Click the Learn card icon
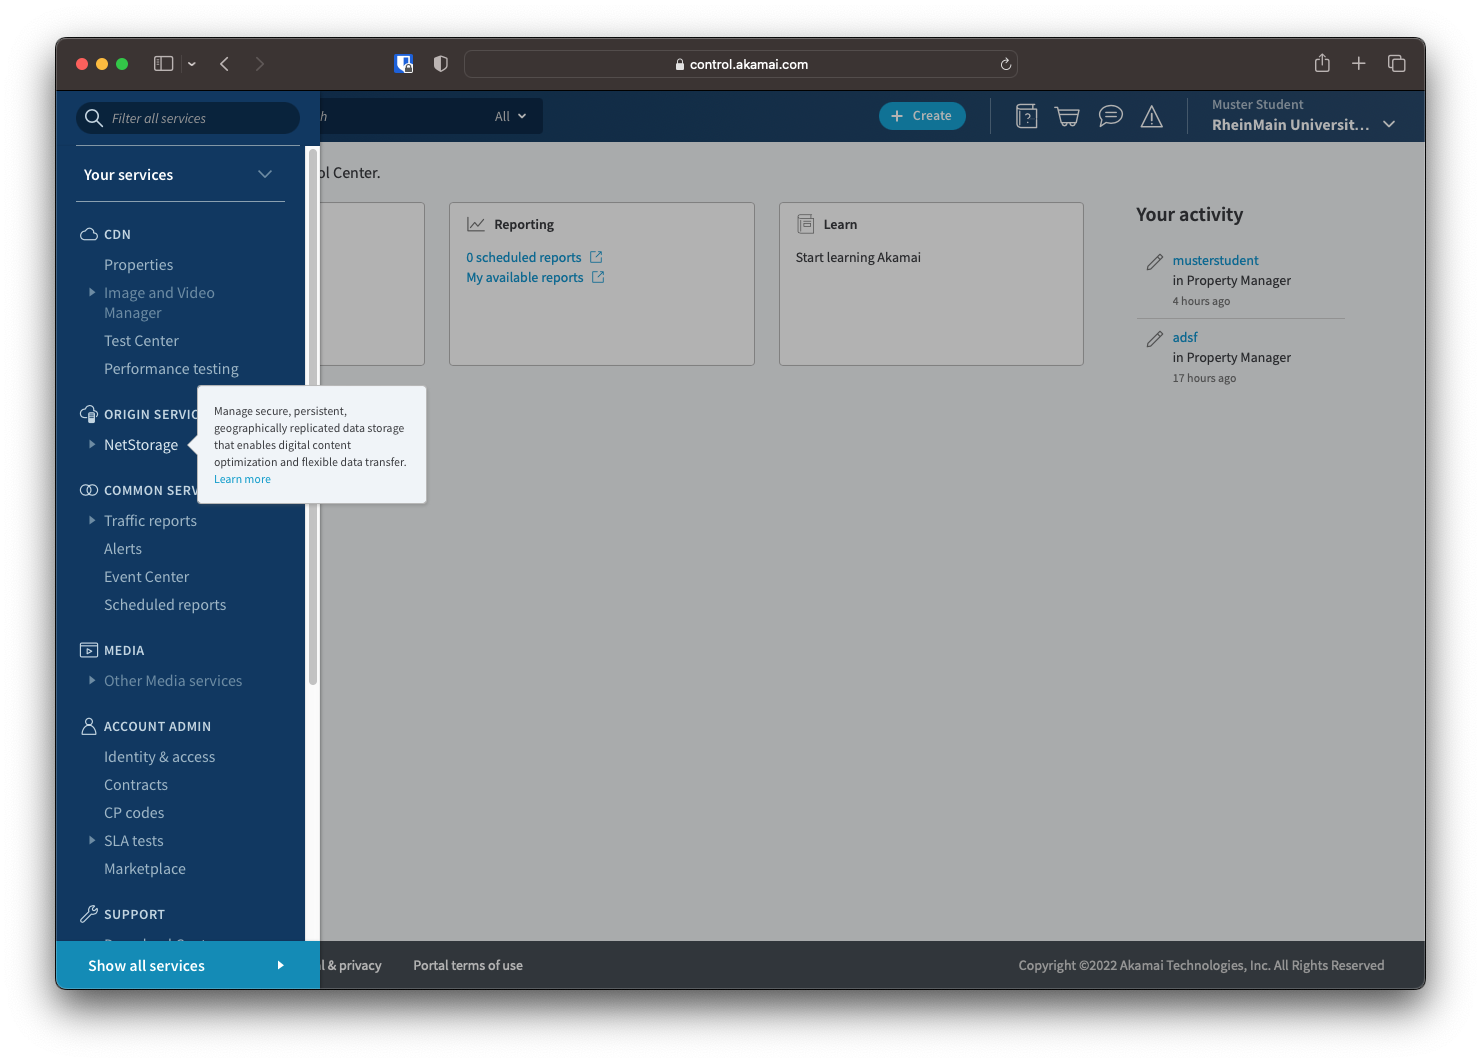Viewport: 1481px width, 1063px height. pos(805,224)
